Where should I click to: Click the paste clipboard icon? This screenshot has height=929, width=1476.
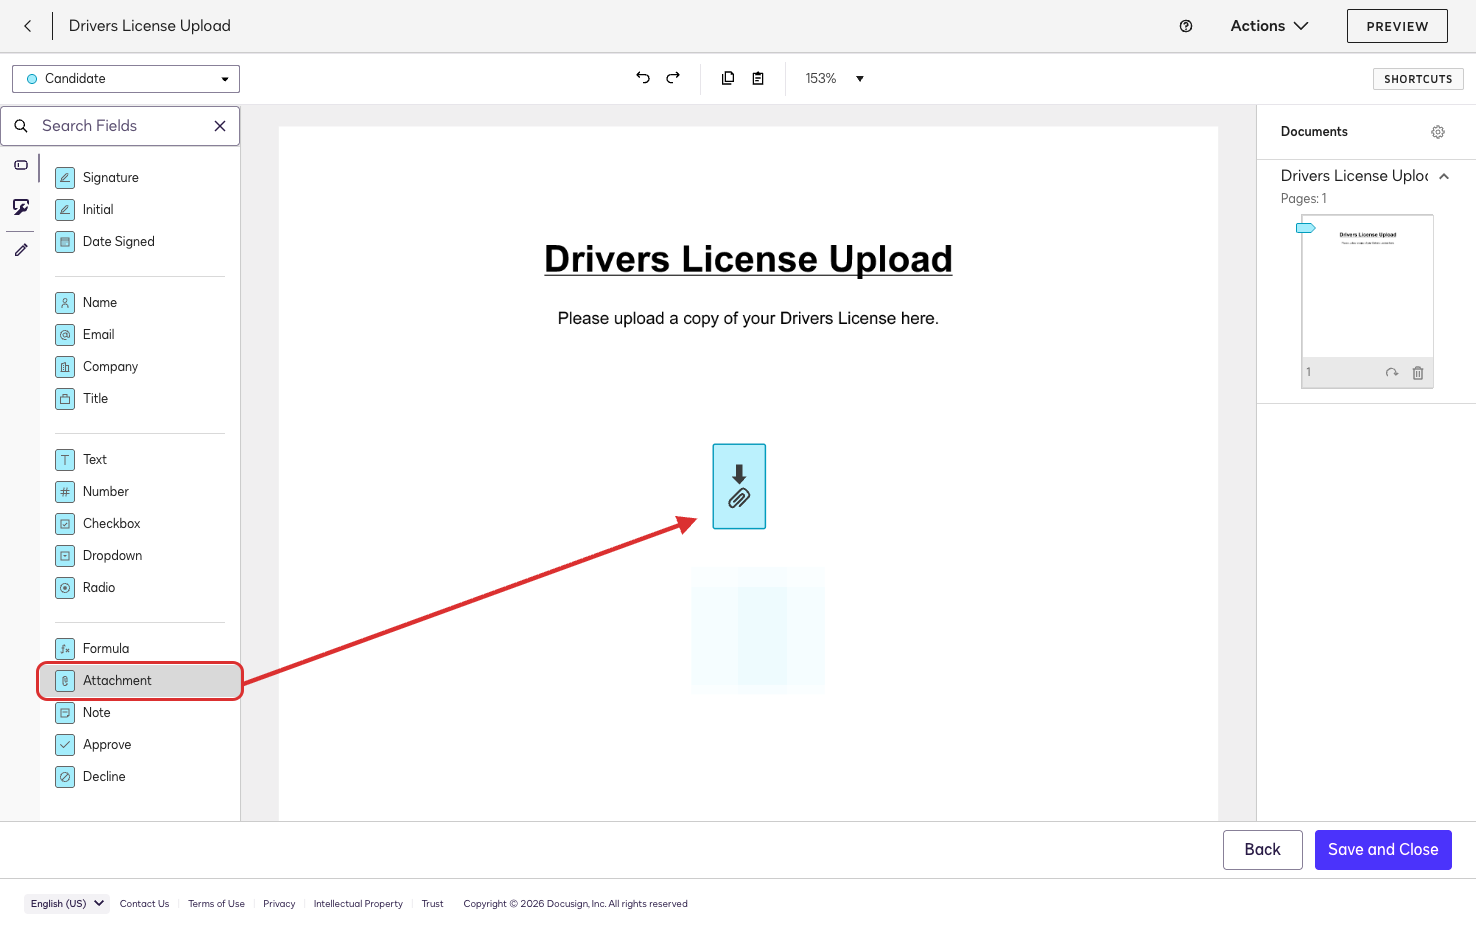point(758,78)
